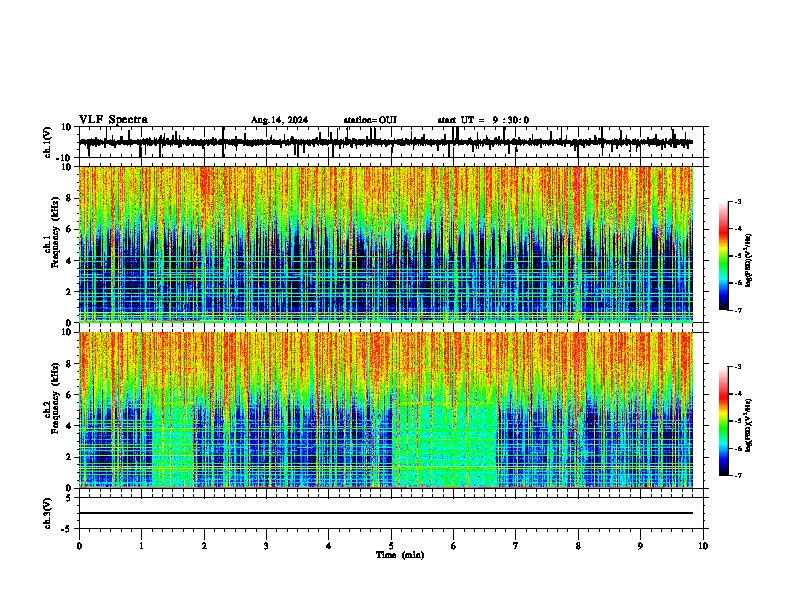Viewport: 792px width, 612px height.
Task: Click the ch.1 colorbar log(PSD) unit label
Action: (748, 261)
